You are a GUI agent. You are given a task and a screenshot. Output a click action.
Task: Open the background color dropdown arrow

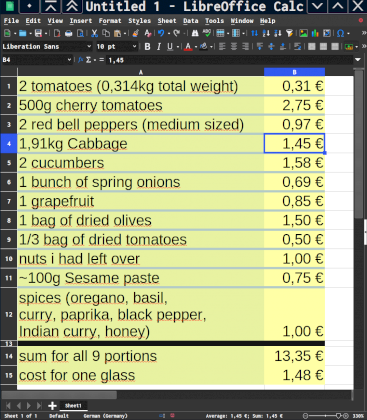211,47
